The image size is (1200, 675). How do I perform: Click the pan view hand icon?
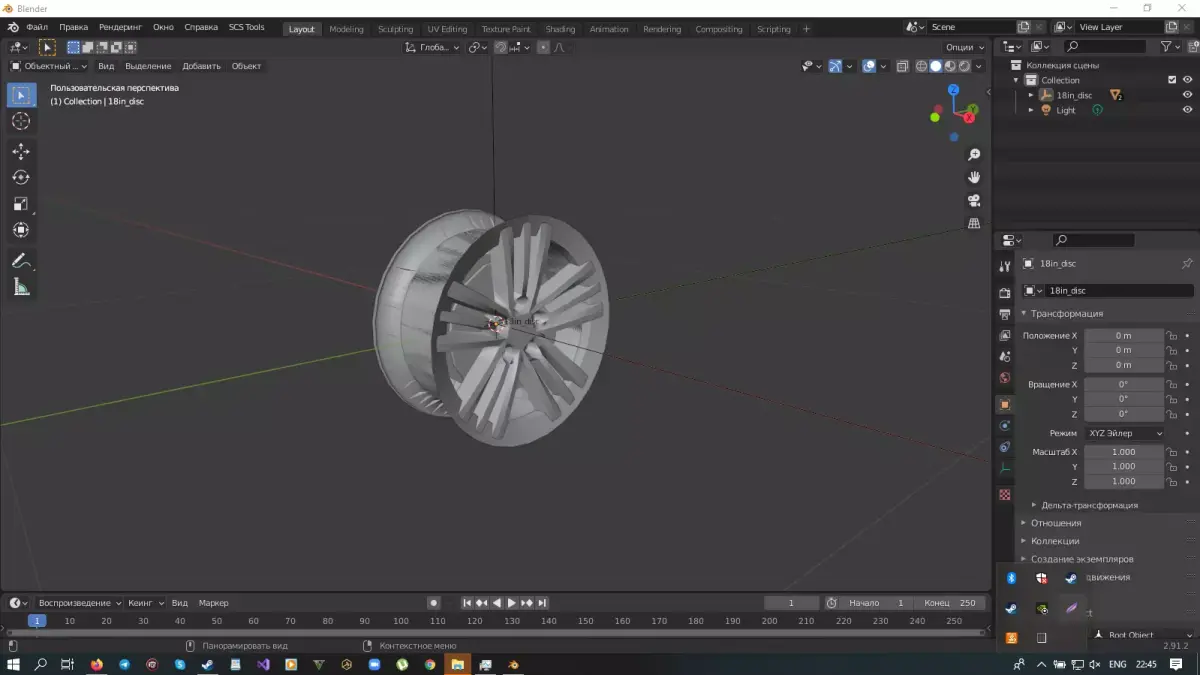(x=974, y=177)
